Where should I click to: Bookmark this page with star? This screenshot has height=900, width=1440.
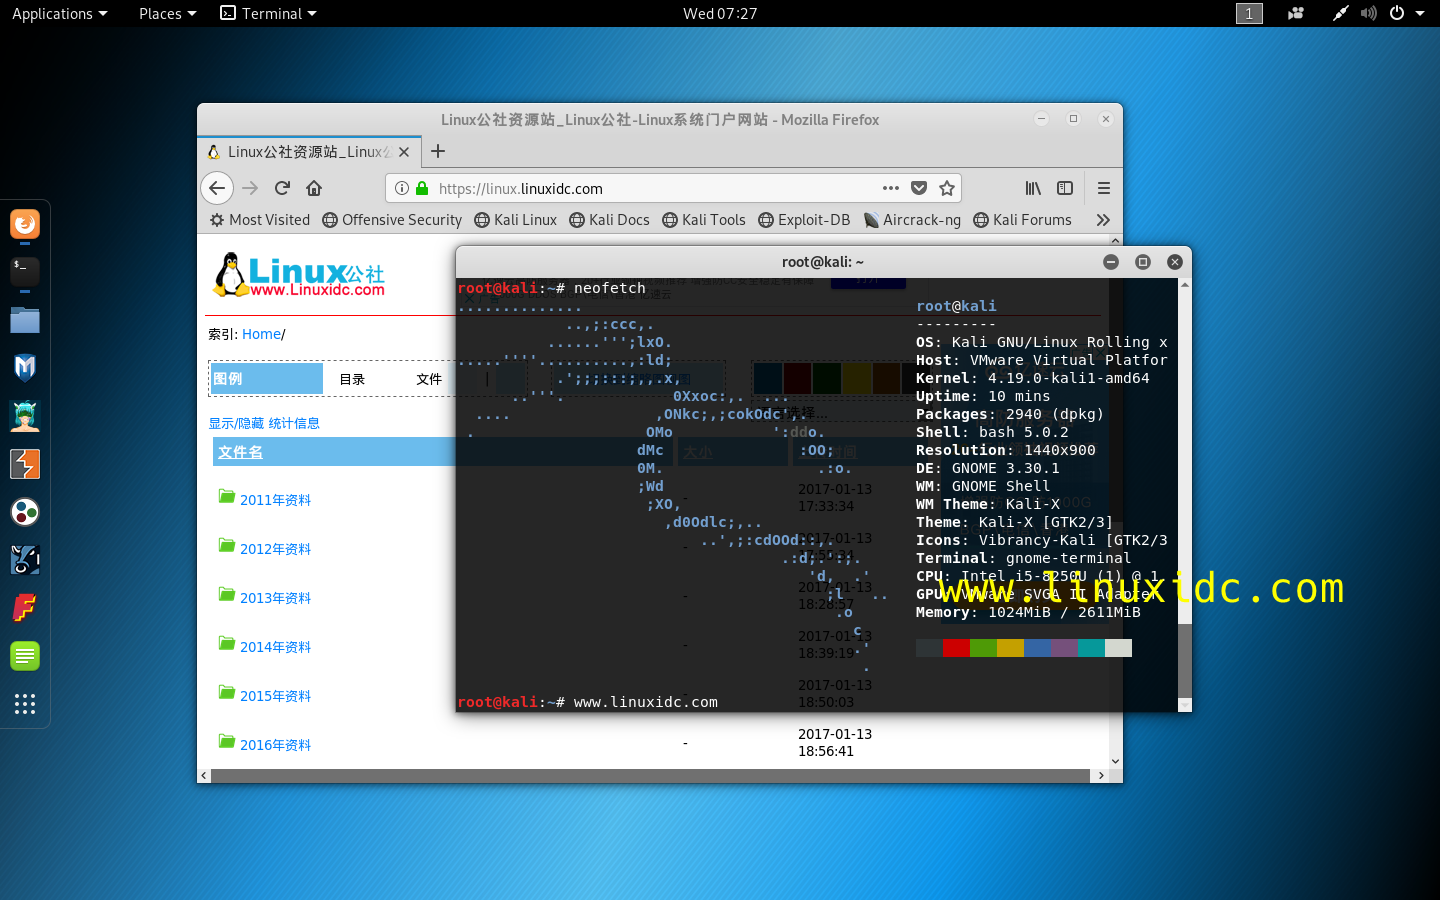click(947, 188)
